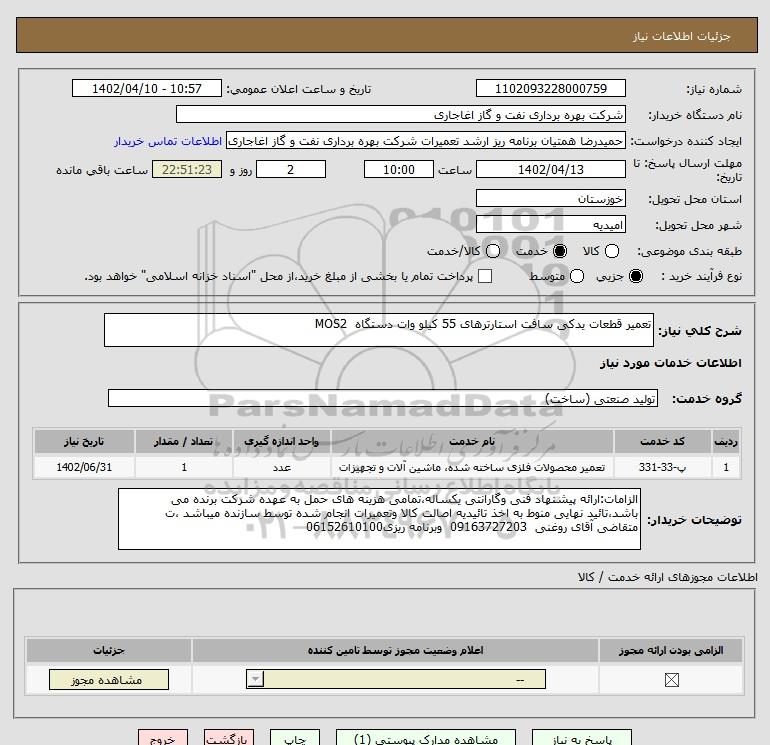Click the deadline date field 1402/04/13

550,169
